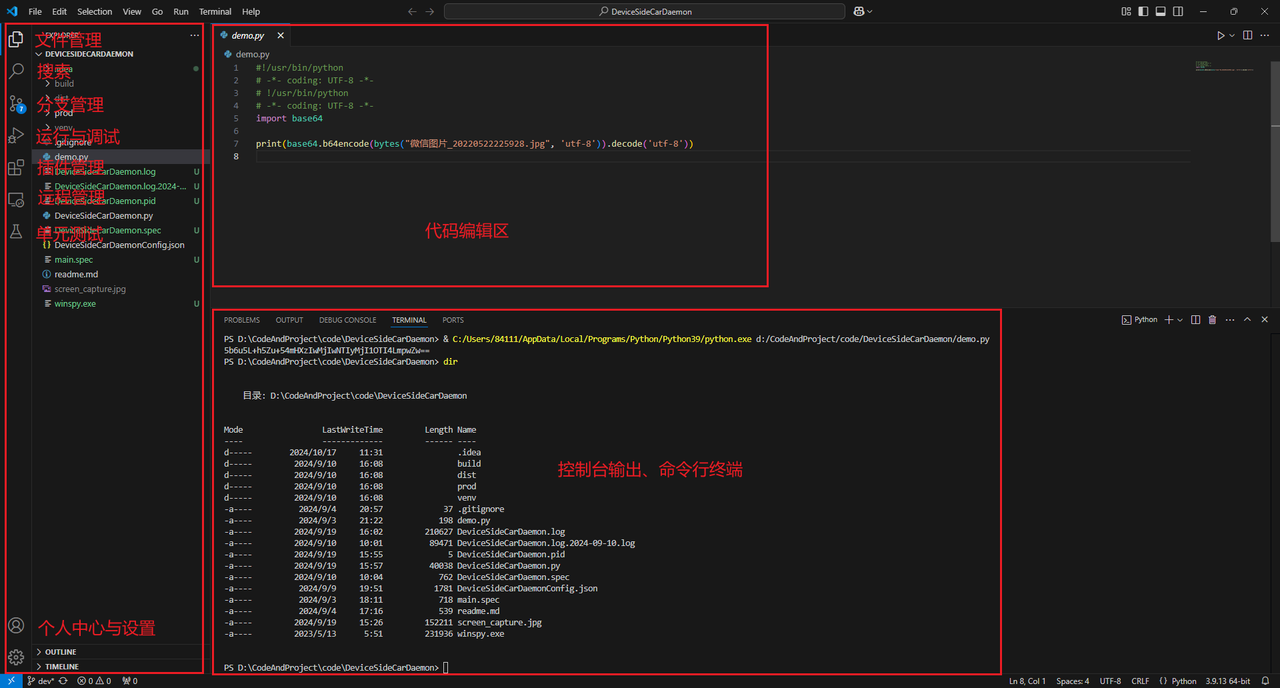This screenshot has height=688, width=1280.
Task: Kill terminal with the trash icon
Action: (x=1212, y=320)
